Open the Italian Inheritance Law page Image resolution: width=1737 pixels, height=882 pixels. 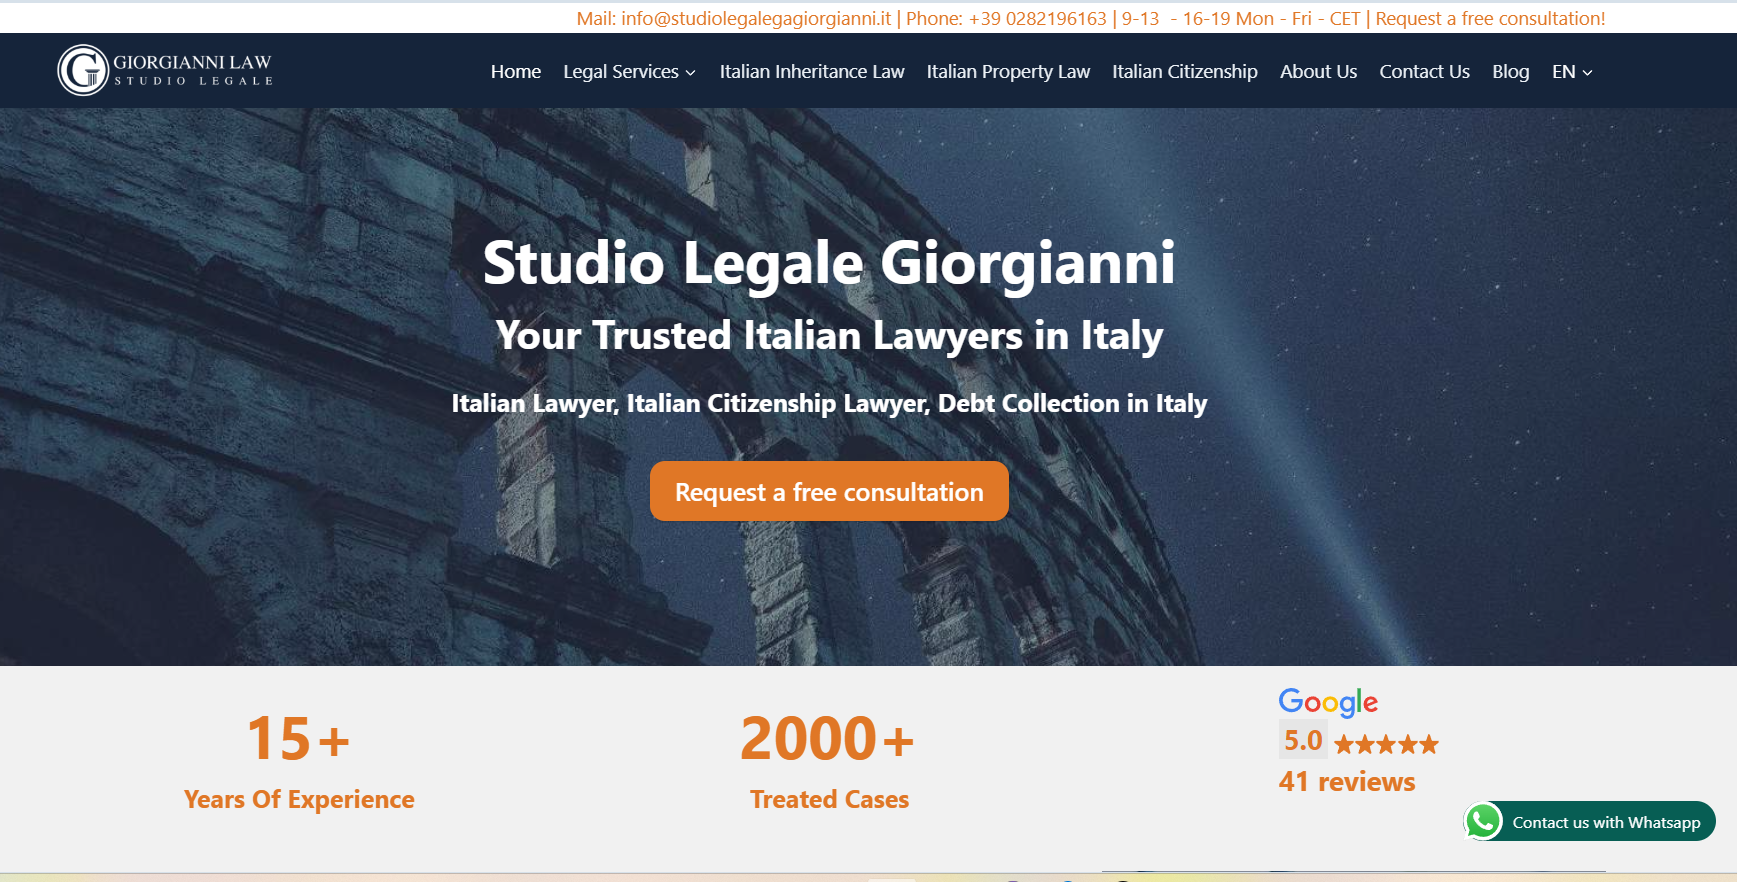pos(811,72)
